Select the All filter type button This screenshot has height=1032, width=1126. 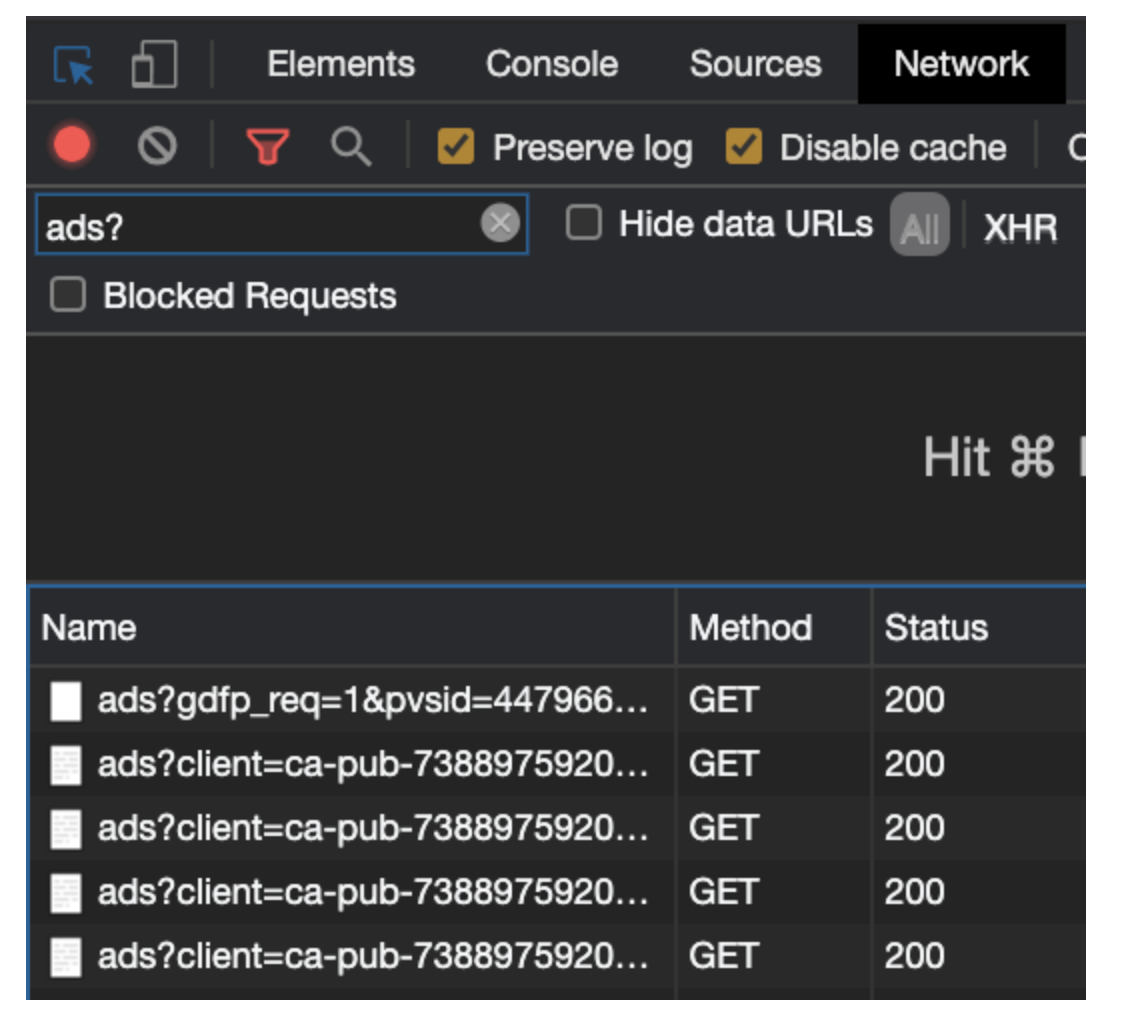point(919,226)
